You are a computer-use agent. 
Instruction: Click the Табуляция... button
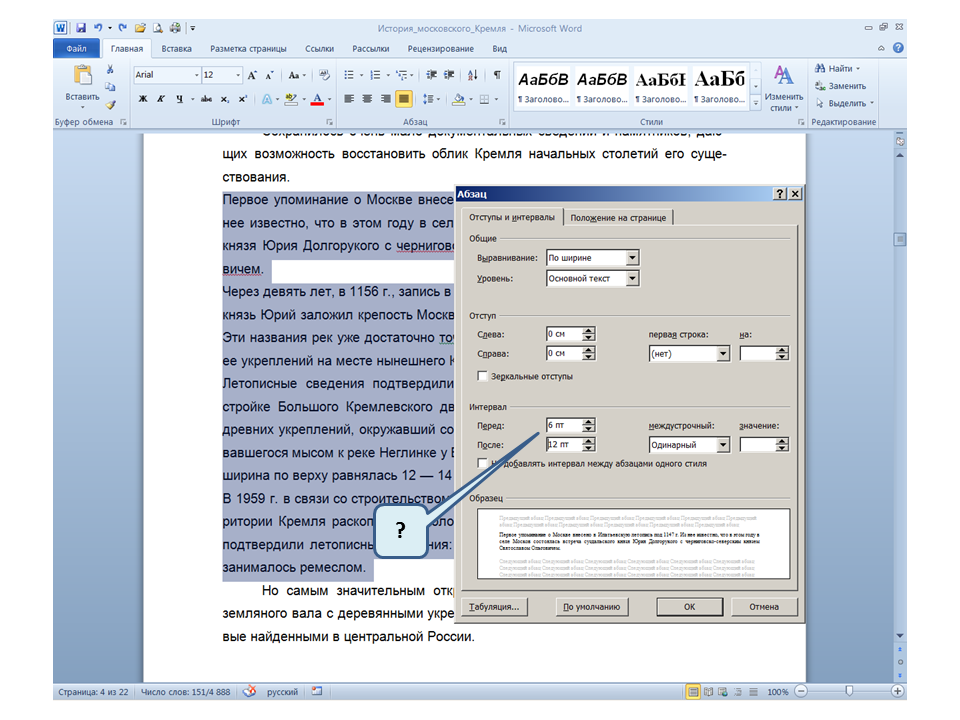[493, 606]
